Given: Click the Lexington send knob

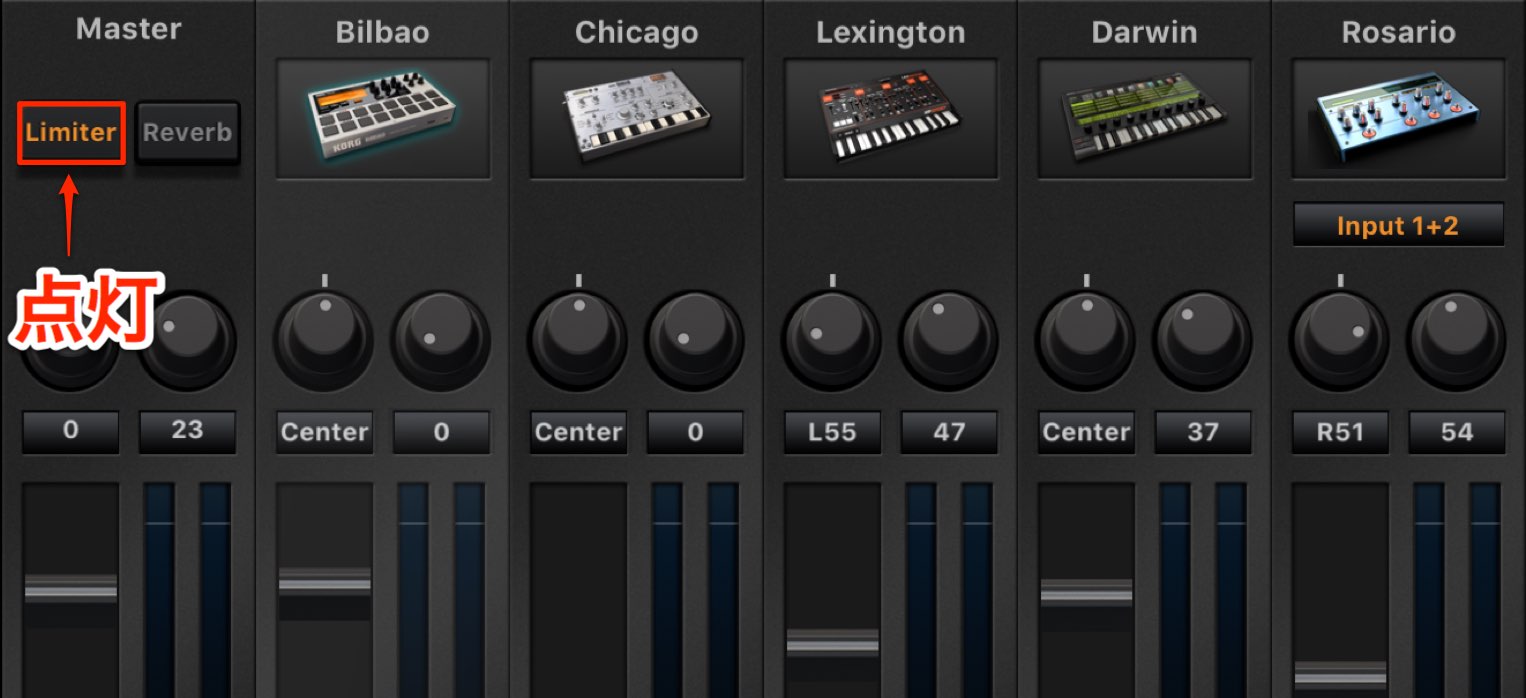Looking at the screenshot, I should tap(949, 339).
